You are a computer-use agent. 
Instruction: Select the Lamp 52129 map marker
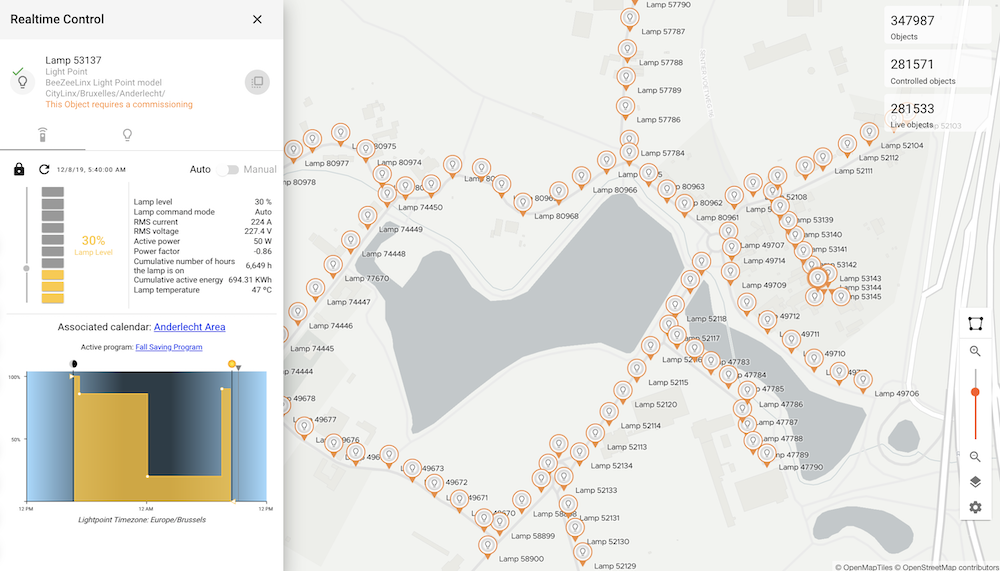pyautogui.click(x=582, y=554)
